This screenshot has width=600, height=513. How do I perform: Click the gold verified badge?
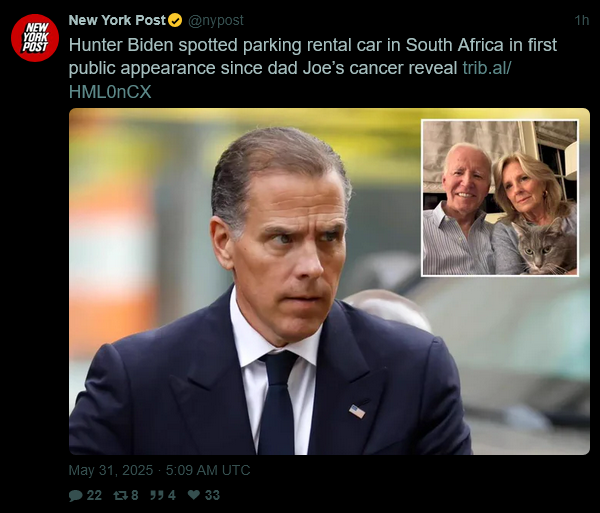pyautogui.click(x=175, y=20)
